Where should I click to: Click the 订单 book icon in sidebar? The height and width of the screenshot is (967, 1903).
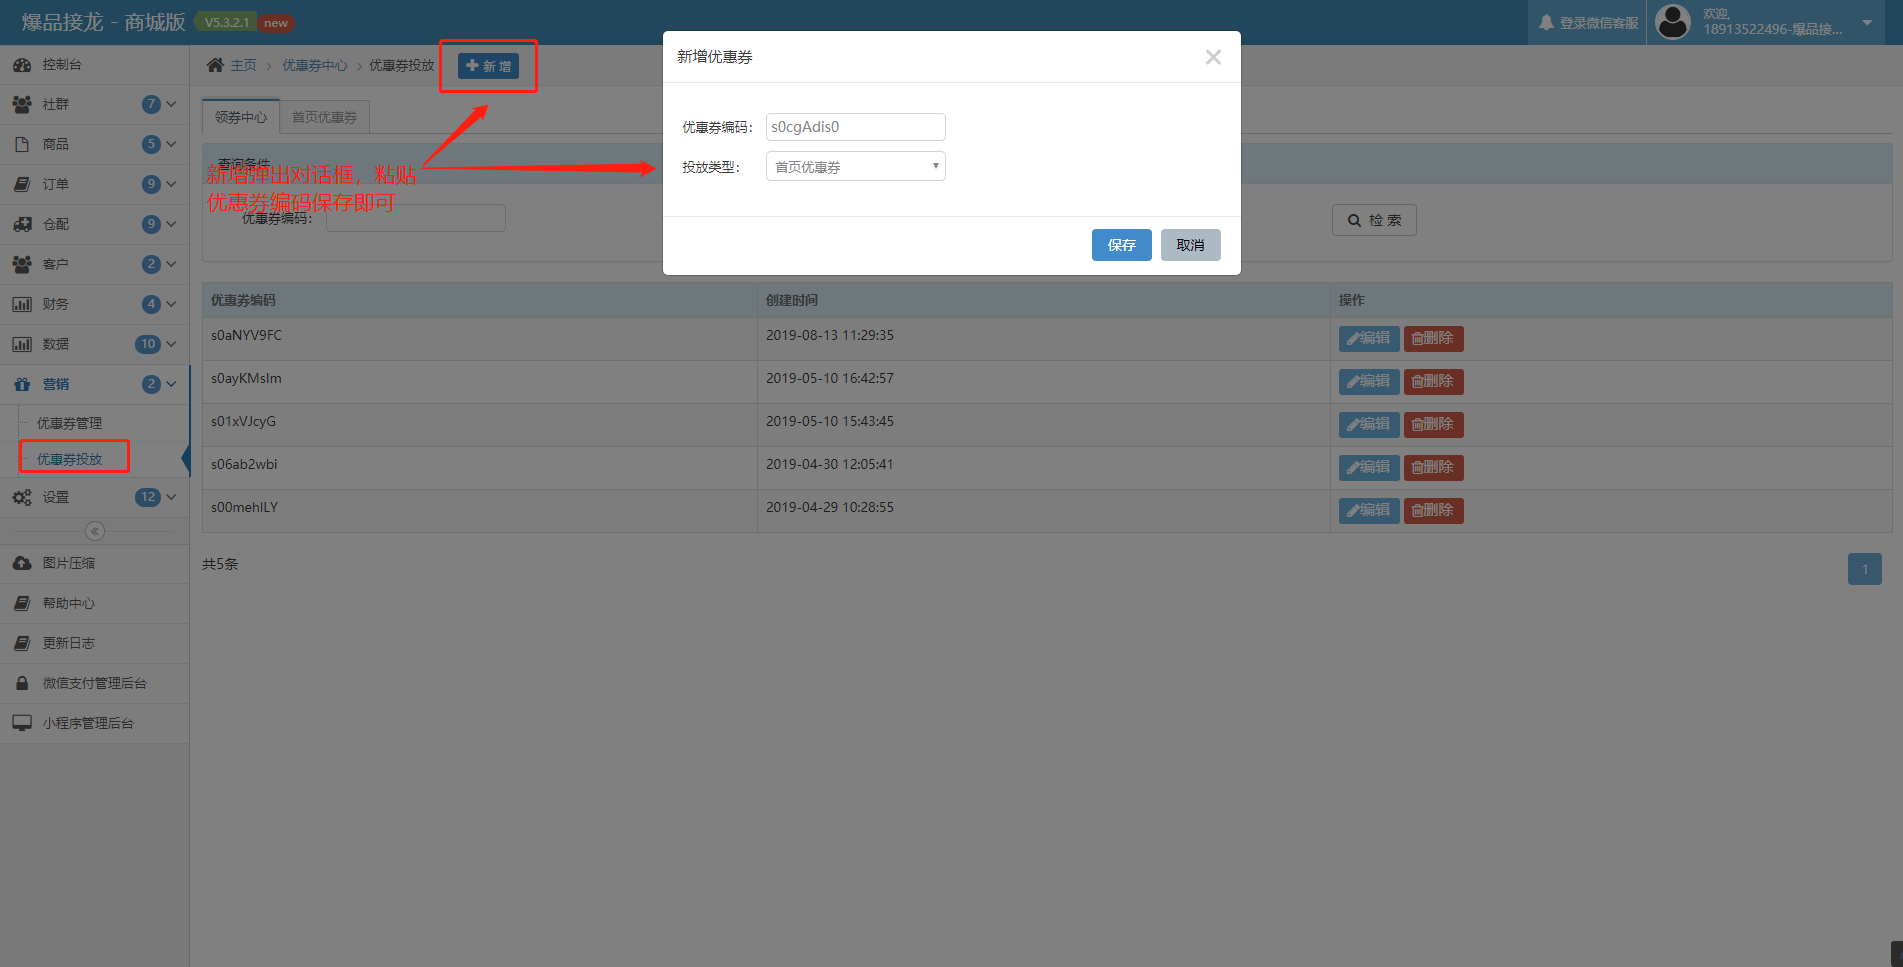(x=22, y=185)
